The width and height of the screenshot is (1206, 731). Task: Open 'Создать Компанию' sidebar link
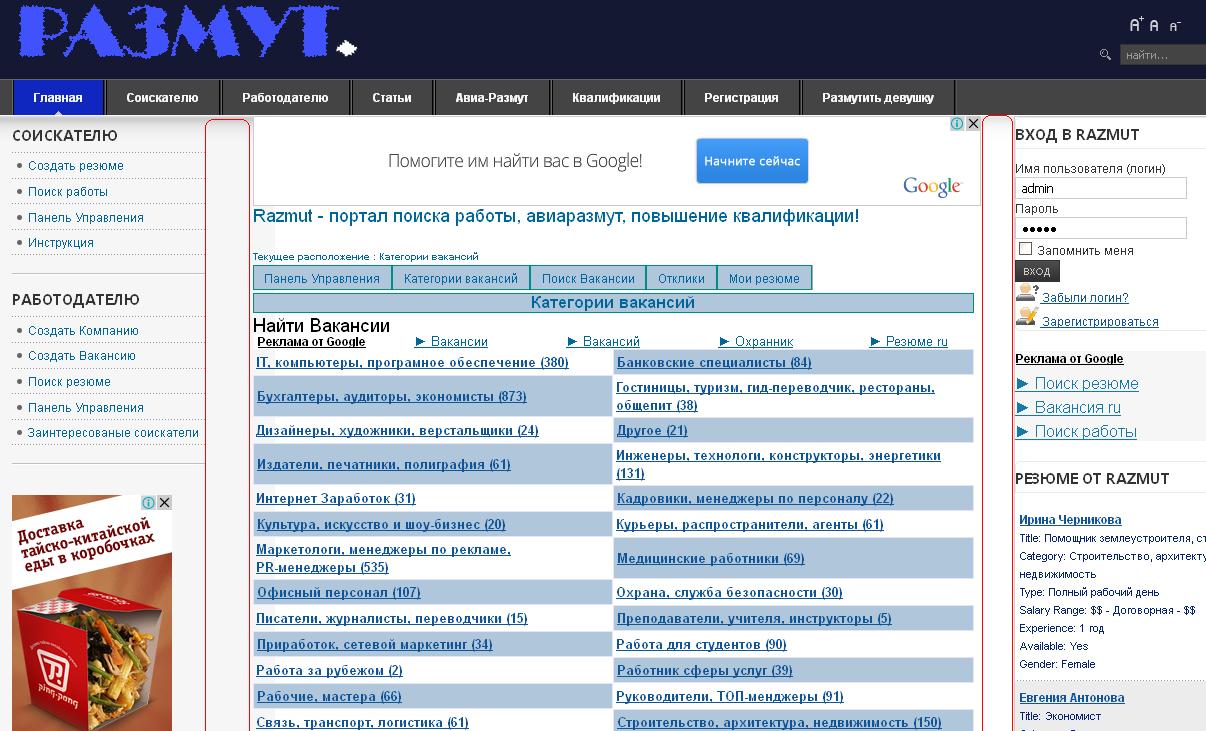[83, 331]
